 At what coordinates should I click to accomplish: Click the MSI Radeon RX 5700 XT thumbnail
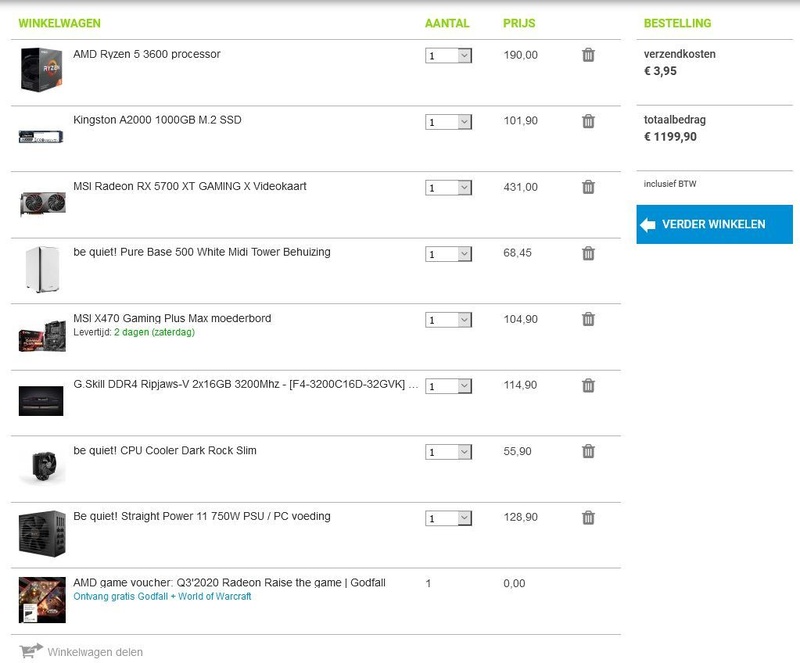coord(42,202)
